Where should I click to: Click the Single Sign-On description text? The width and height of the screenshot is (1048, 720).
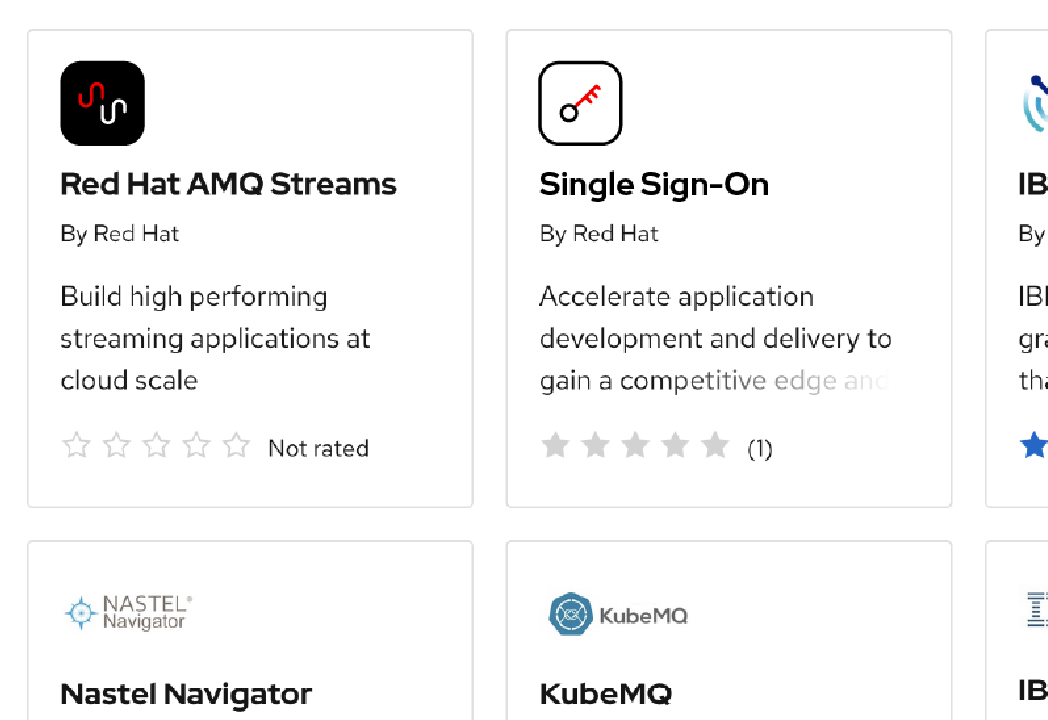(715, 338)
